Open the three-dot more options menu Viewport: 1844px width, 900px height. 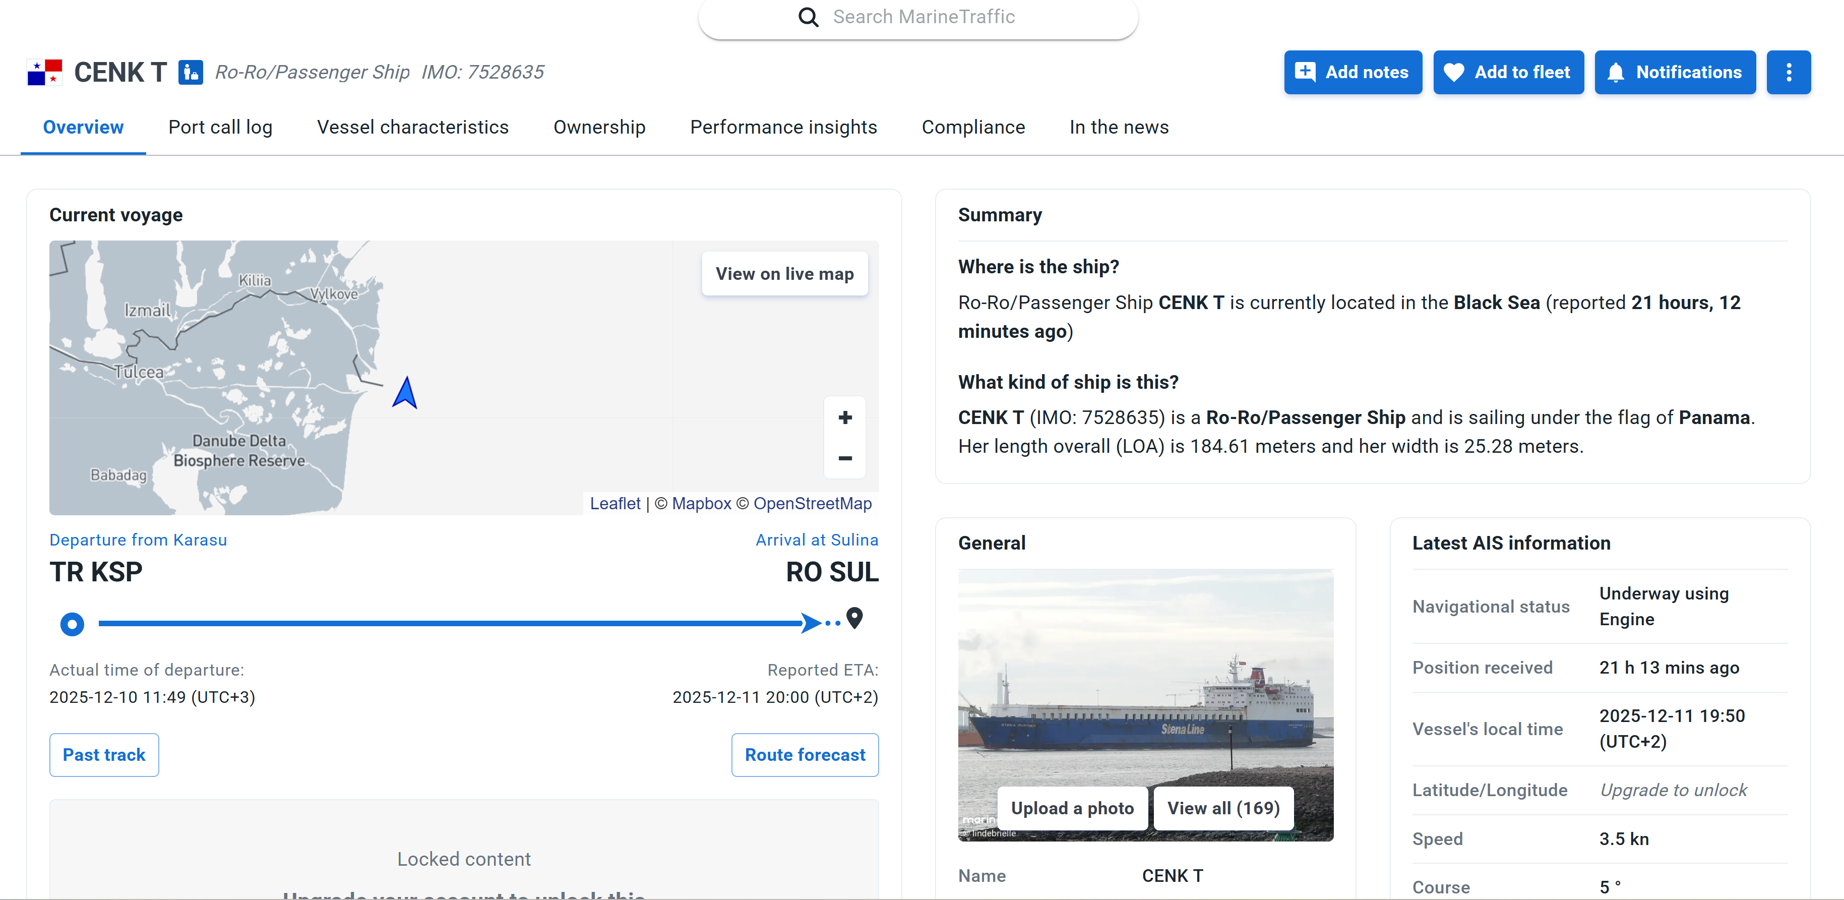pyautogui.click(x=1788, y=72)
